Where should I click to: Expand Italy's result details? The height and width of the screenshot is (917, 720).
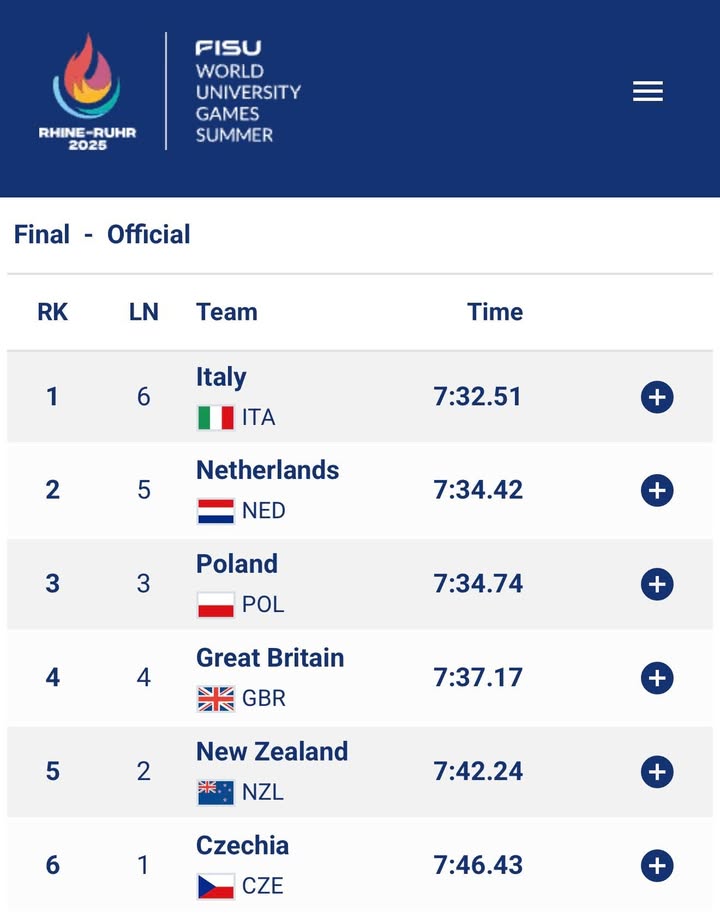point(657,397)
